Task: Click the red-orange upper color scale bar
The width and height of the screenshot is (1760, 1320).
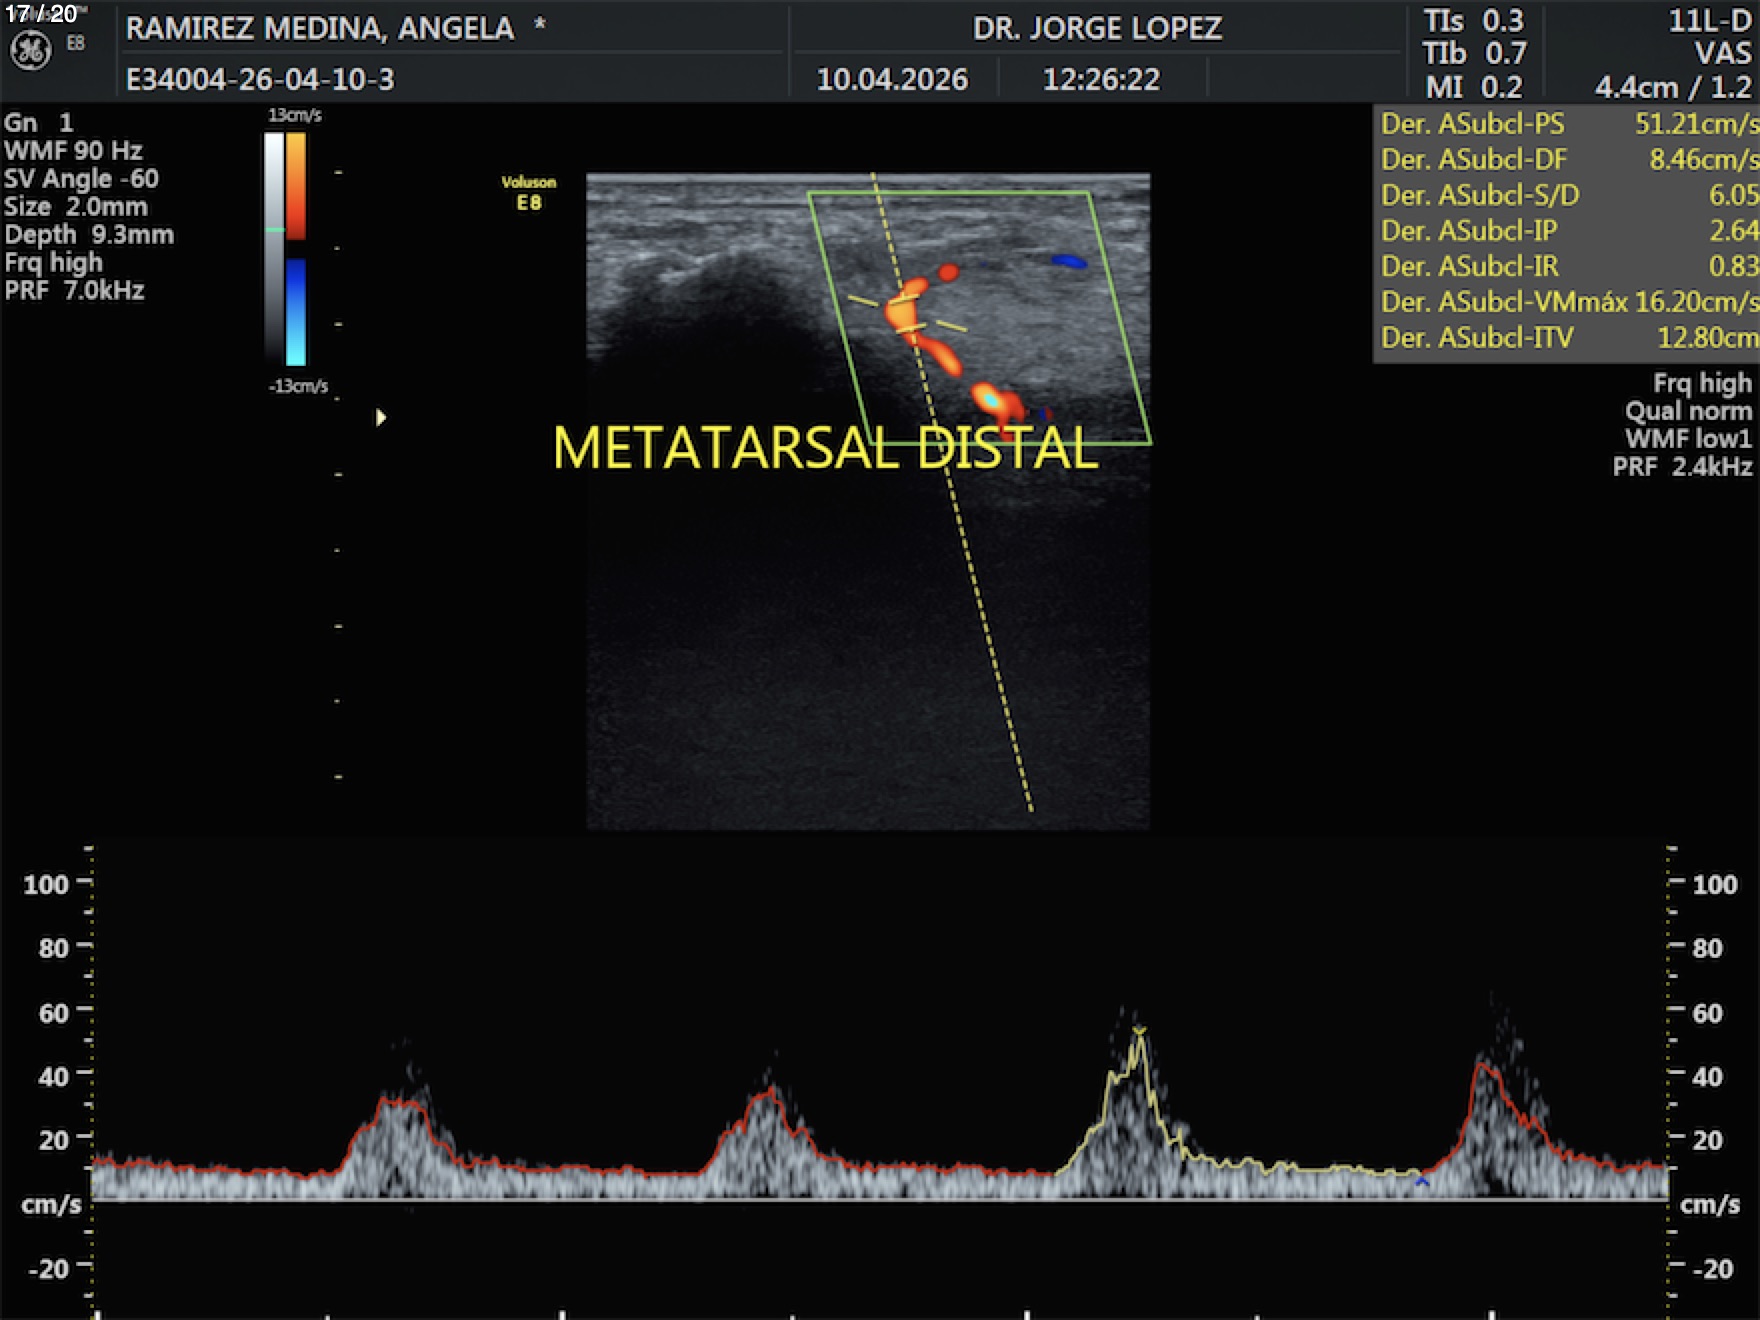Action: coord(296,185)
